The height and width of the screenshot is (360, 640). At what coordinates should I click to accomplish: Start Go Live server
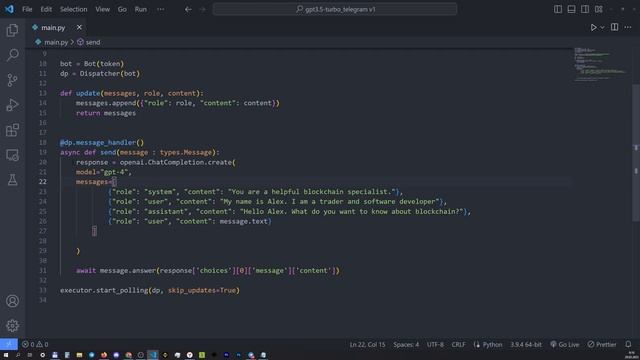point(564,344)
